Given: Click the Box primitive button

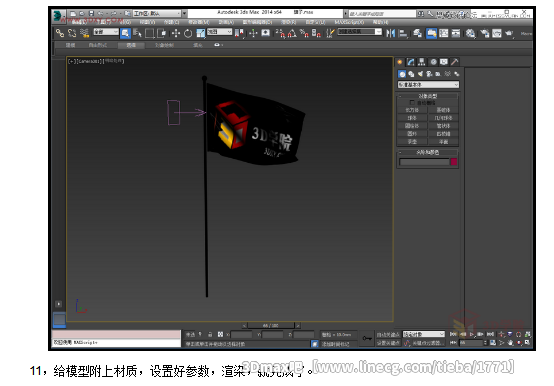Looking at the screenshot, I should pyautogui.click(x=412, y=110).
